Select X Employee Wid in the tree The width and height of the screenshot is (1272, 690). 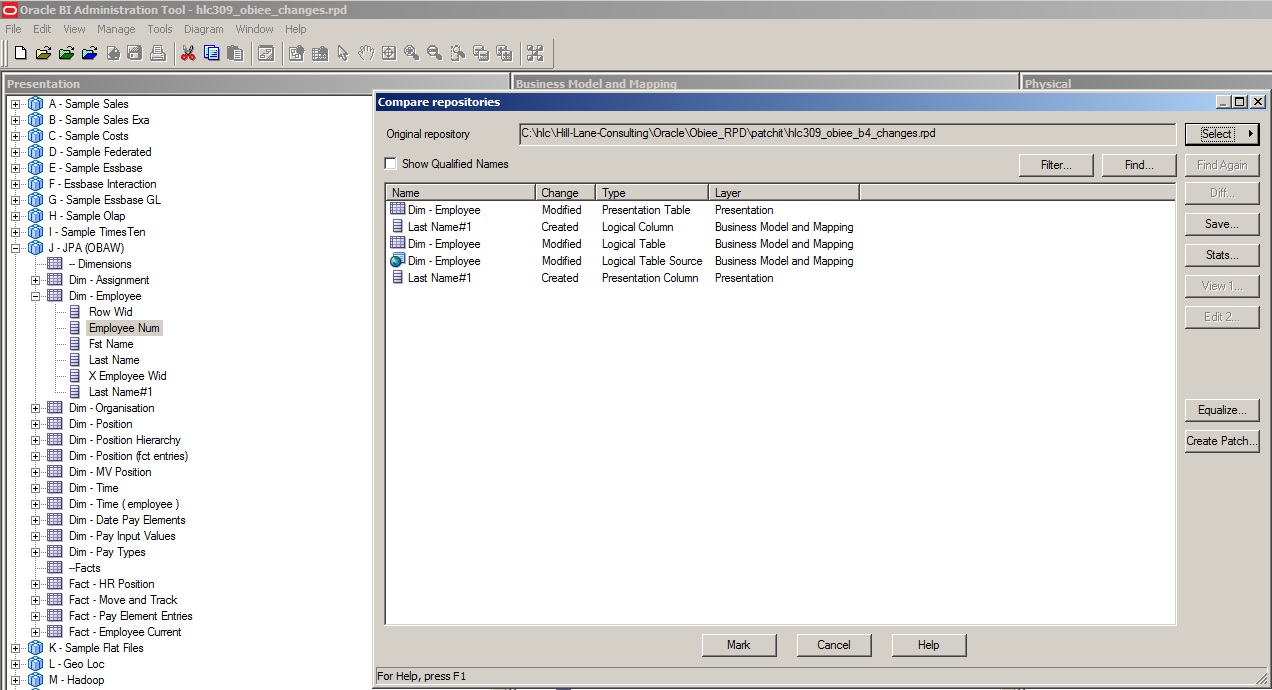click(127, 376)
